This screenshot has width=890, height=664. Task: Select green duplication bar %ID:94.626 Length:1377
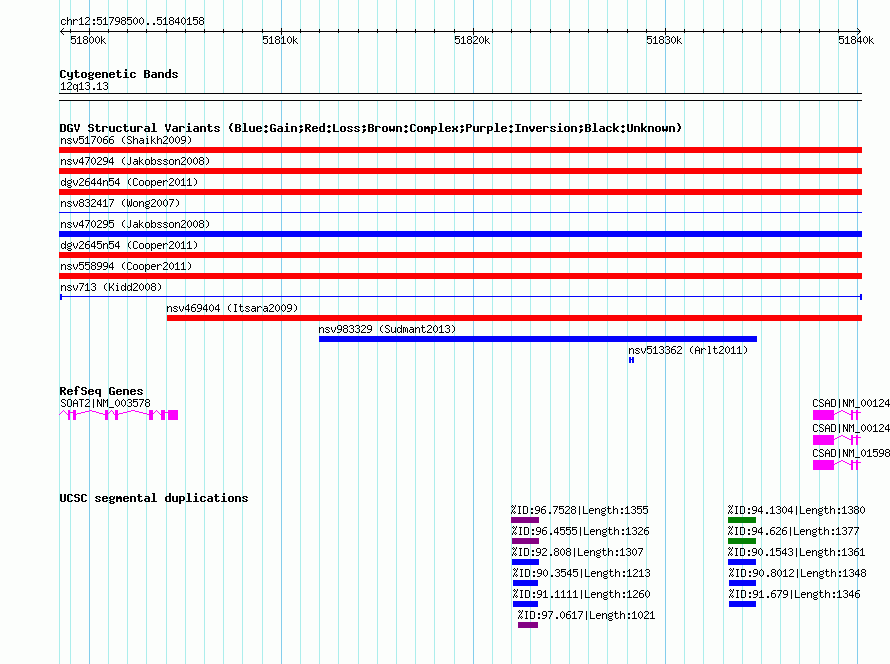click(742, 541)
